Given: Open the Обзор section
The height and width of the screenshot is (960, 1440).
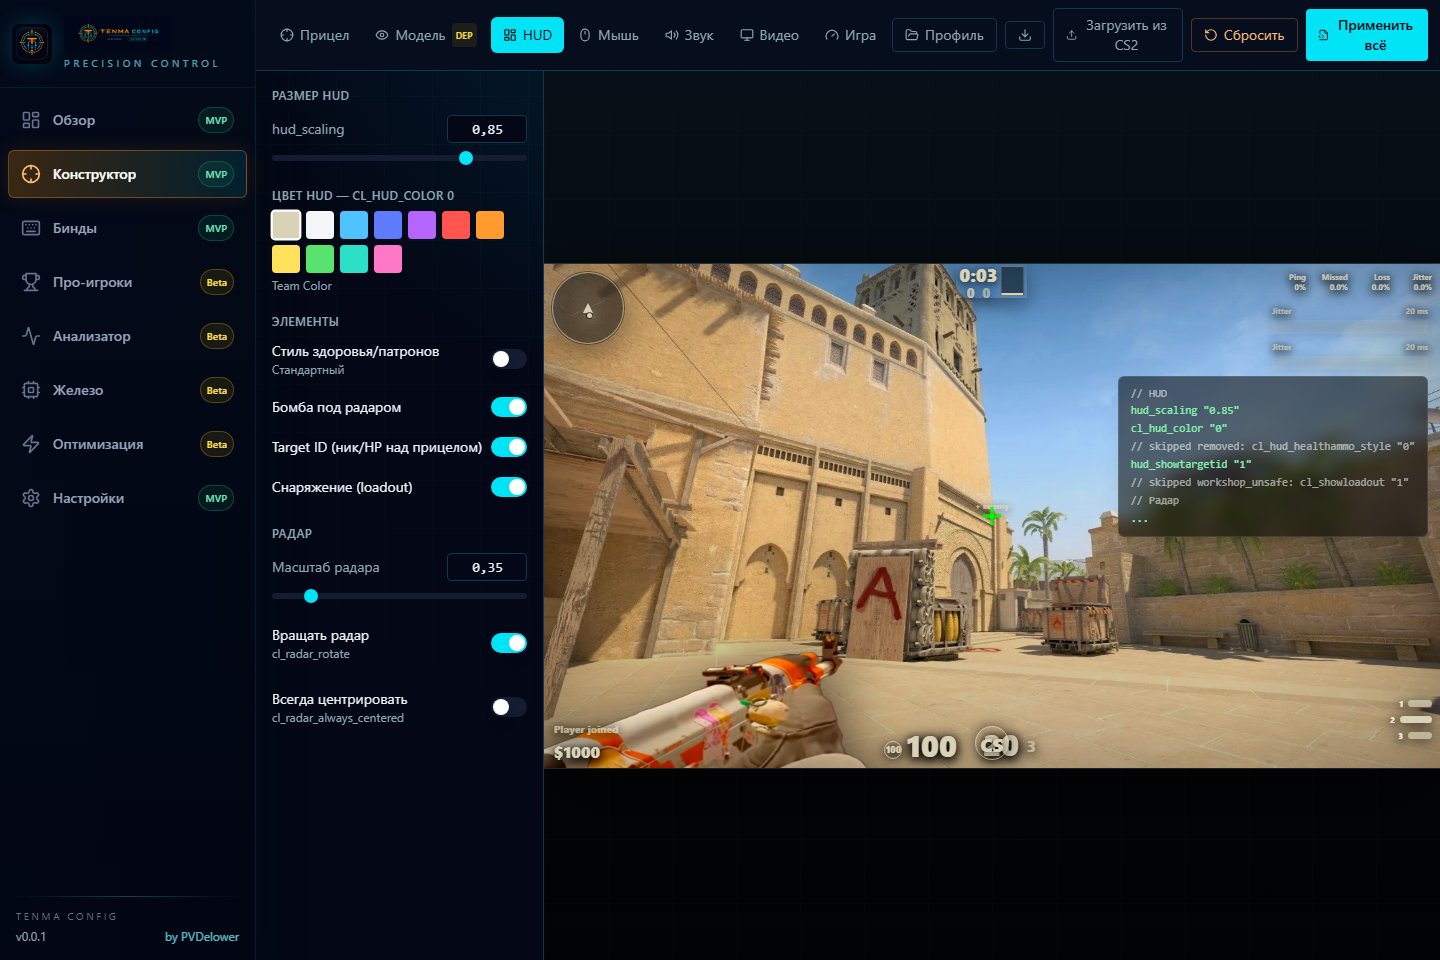Looking at the screenshot, I should (127, 120).
